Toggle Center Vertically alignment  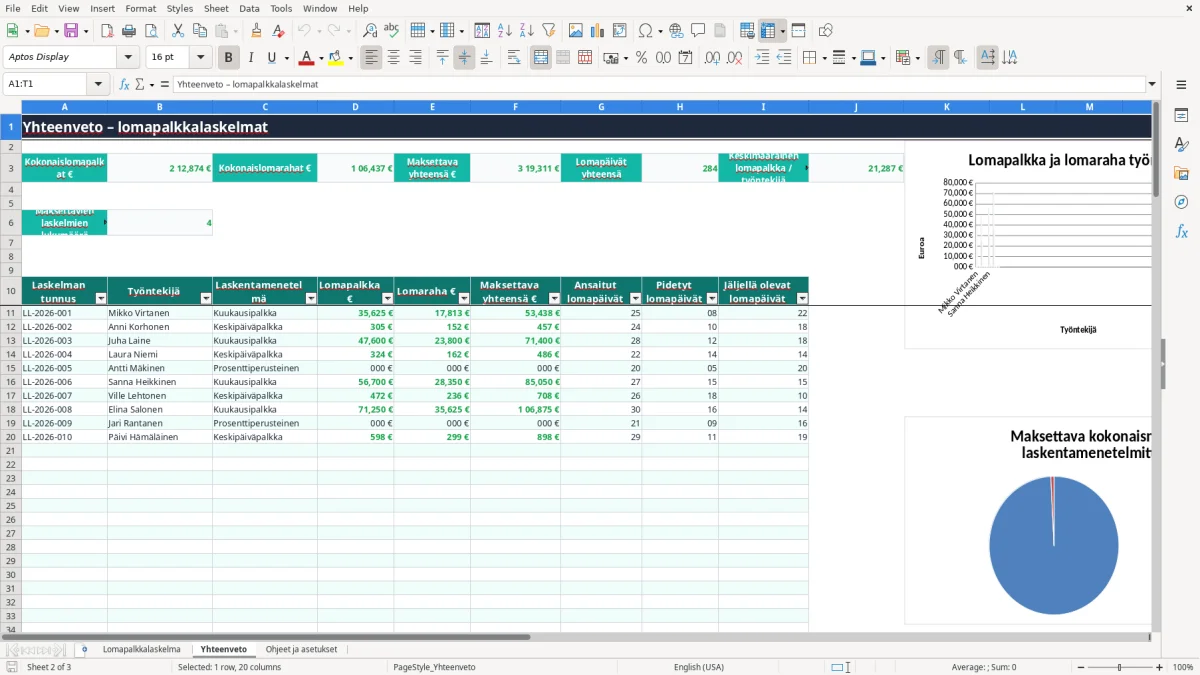point(464,58)
